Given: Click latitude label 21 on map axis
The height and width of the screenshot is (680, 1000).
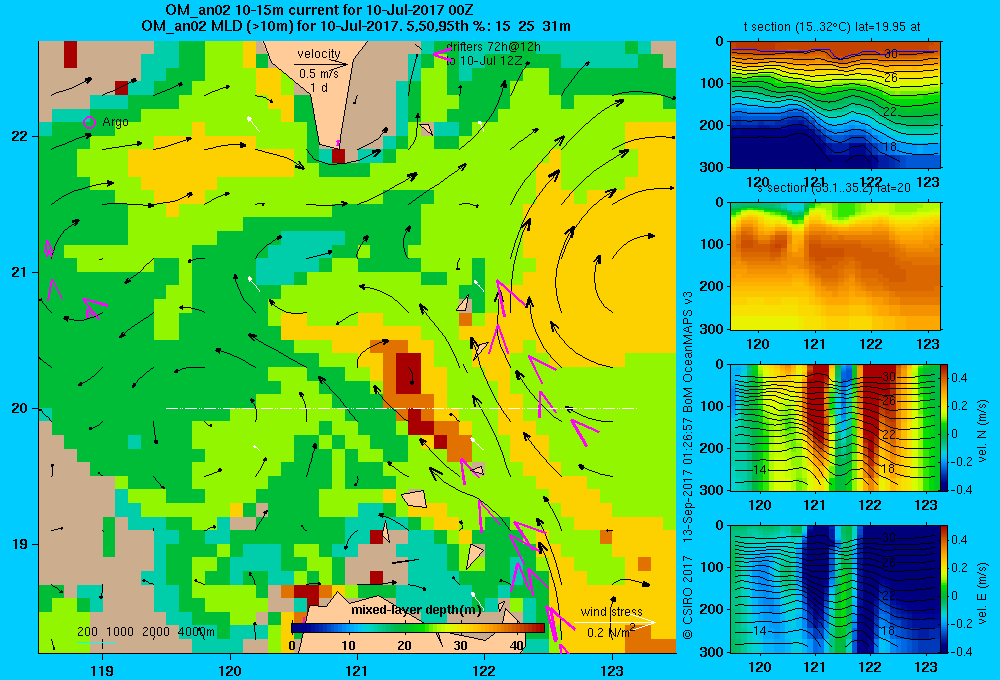Looking at the screenshot, I should pyautogui.click(x=20, y=272).
